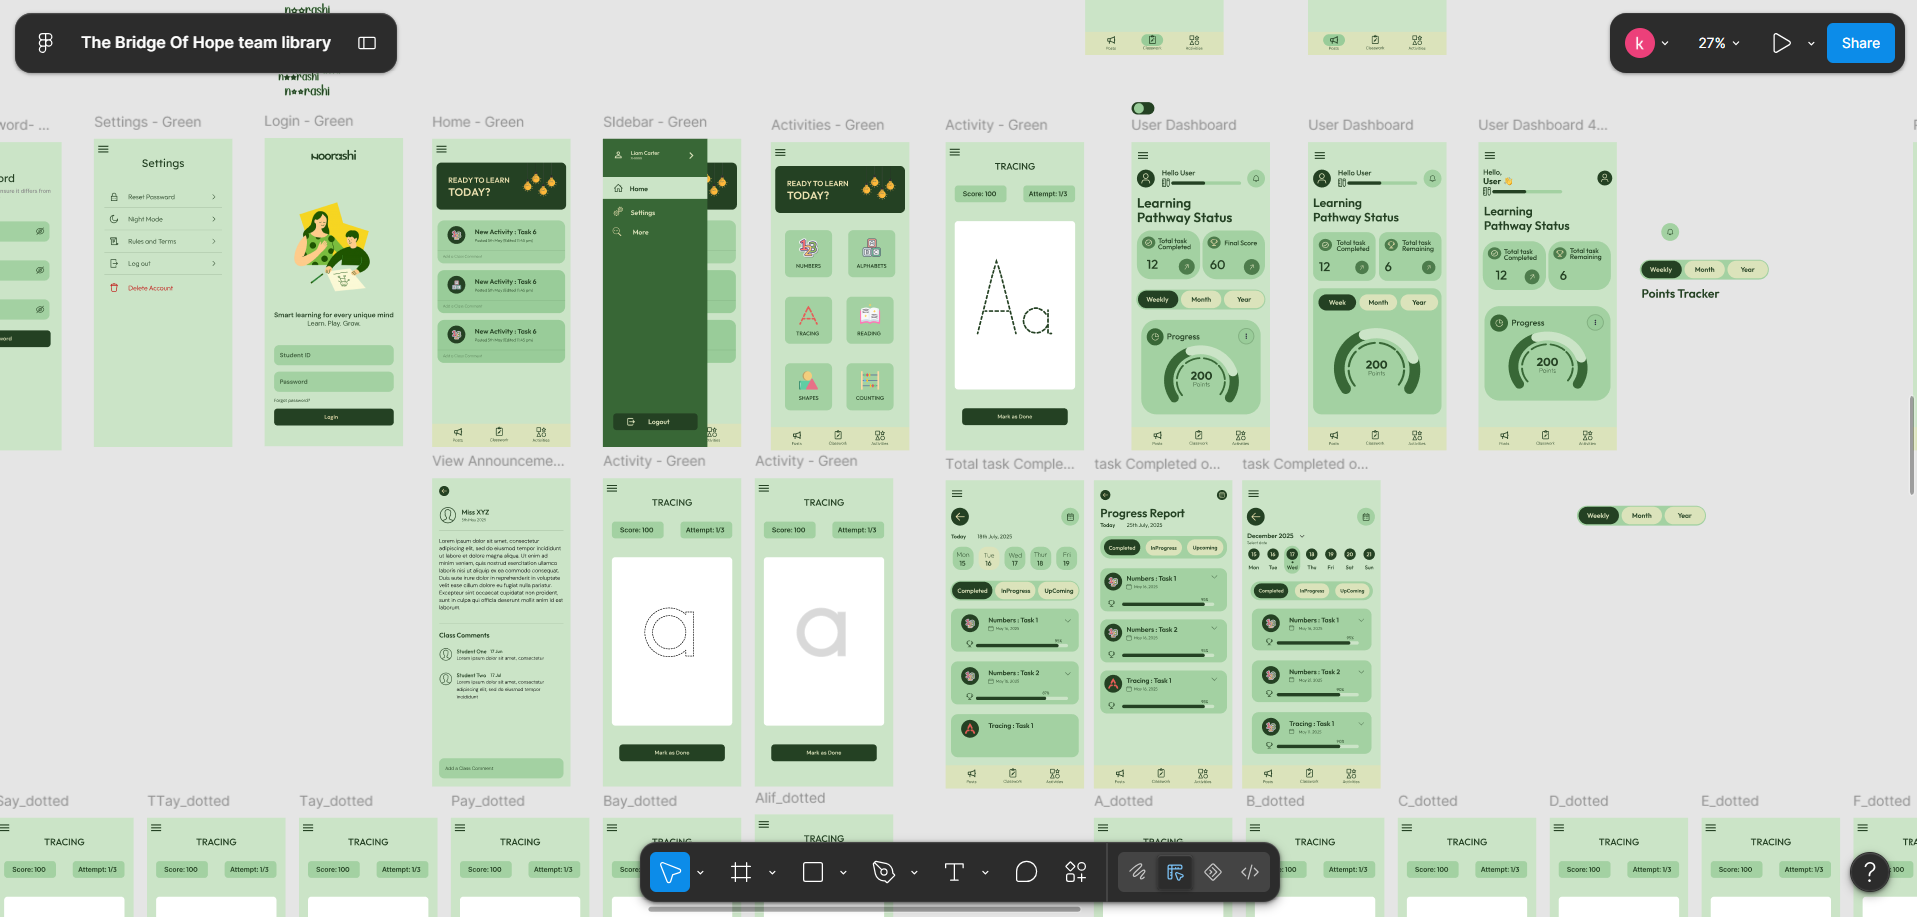Click the Alphabets icon in Activities frame

tap(871, 248)
